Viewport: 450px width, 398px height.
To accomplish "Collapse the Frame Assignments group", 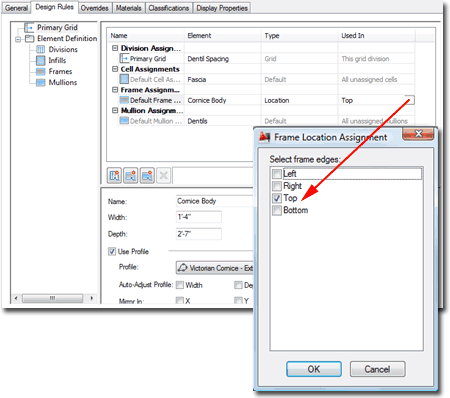I will coord(115,90).
